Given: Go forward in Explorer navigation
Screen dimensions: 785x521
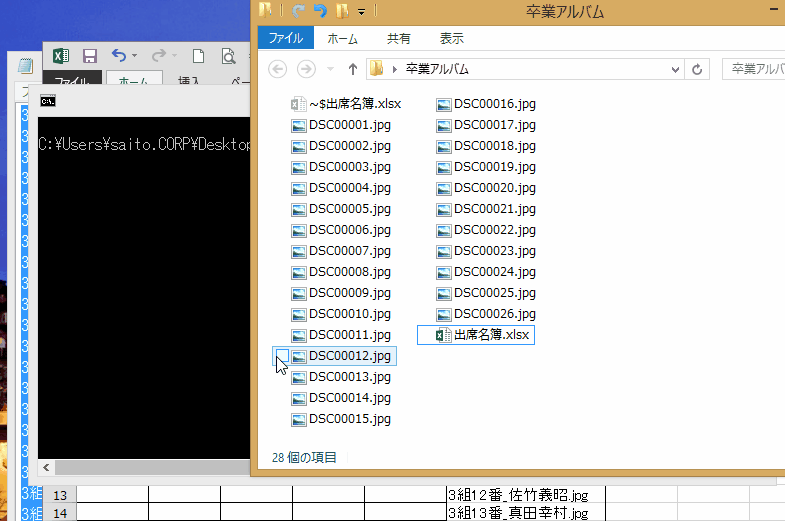Looking at the screenshot, I should (x=306, y=69).
